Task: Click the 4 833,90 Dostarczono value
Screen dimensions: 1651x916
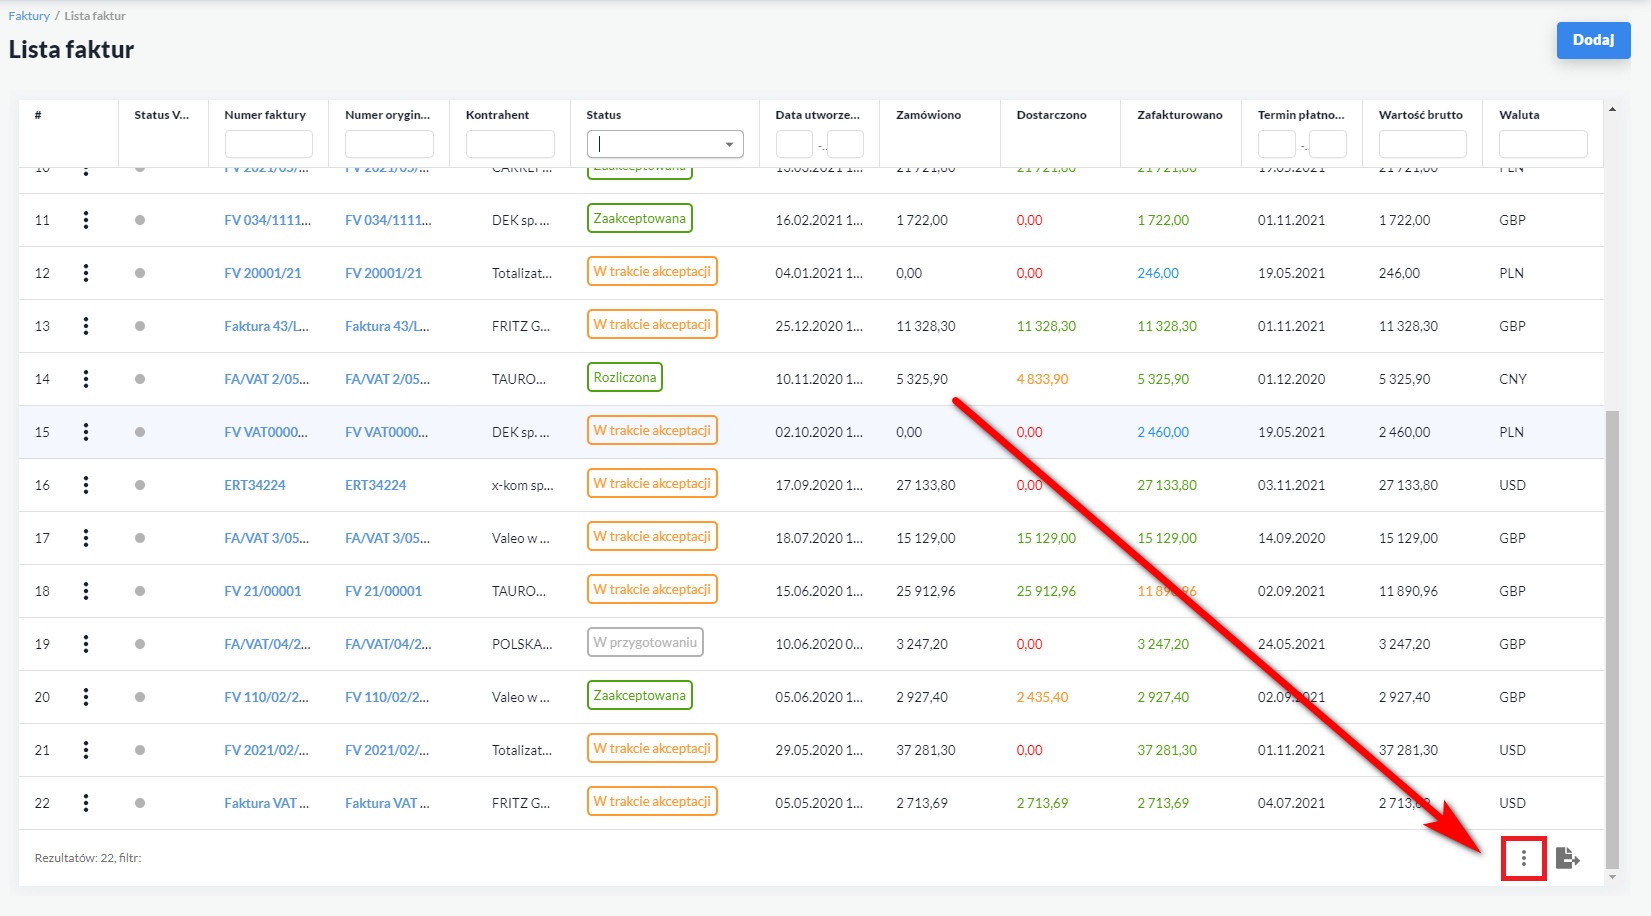Action: click(1042, 379)
